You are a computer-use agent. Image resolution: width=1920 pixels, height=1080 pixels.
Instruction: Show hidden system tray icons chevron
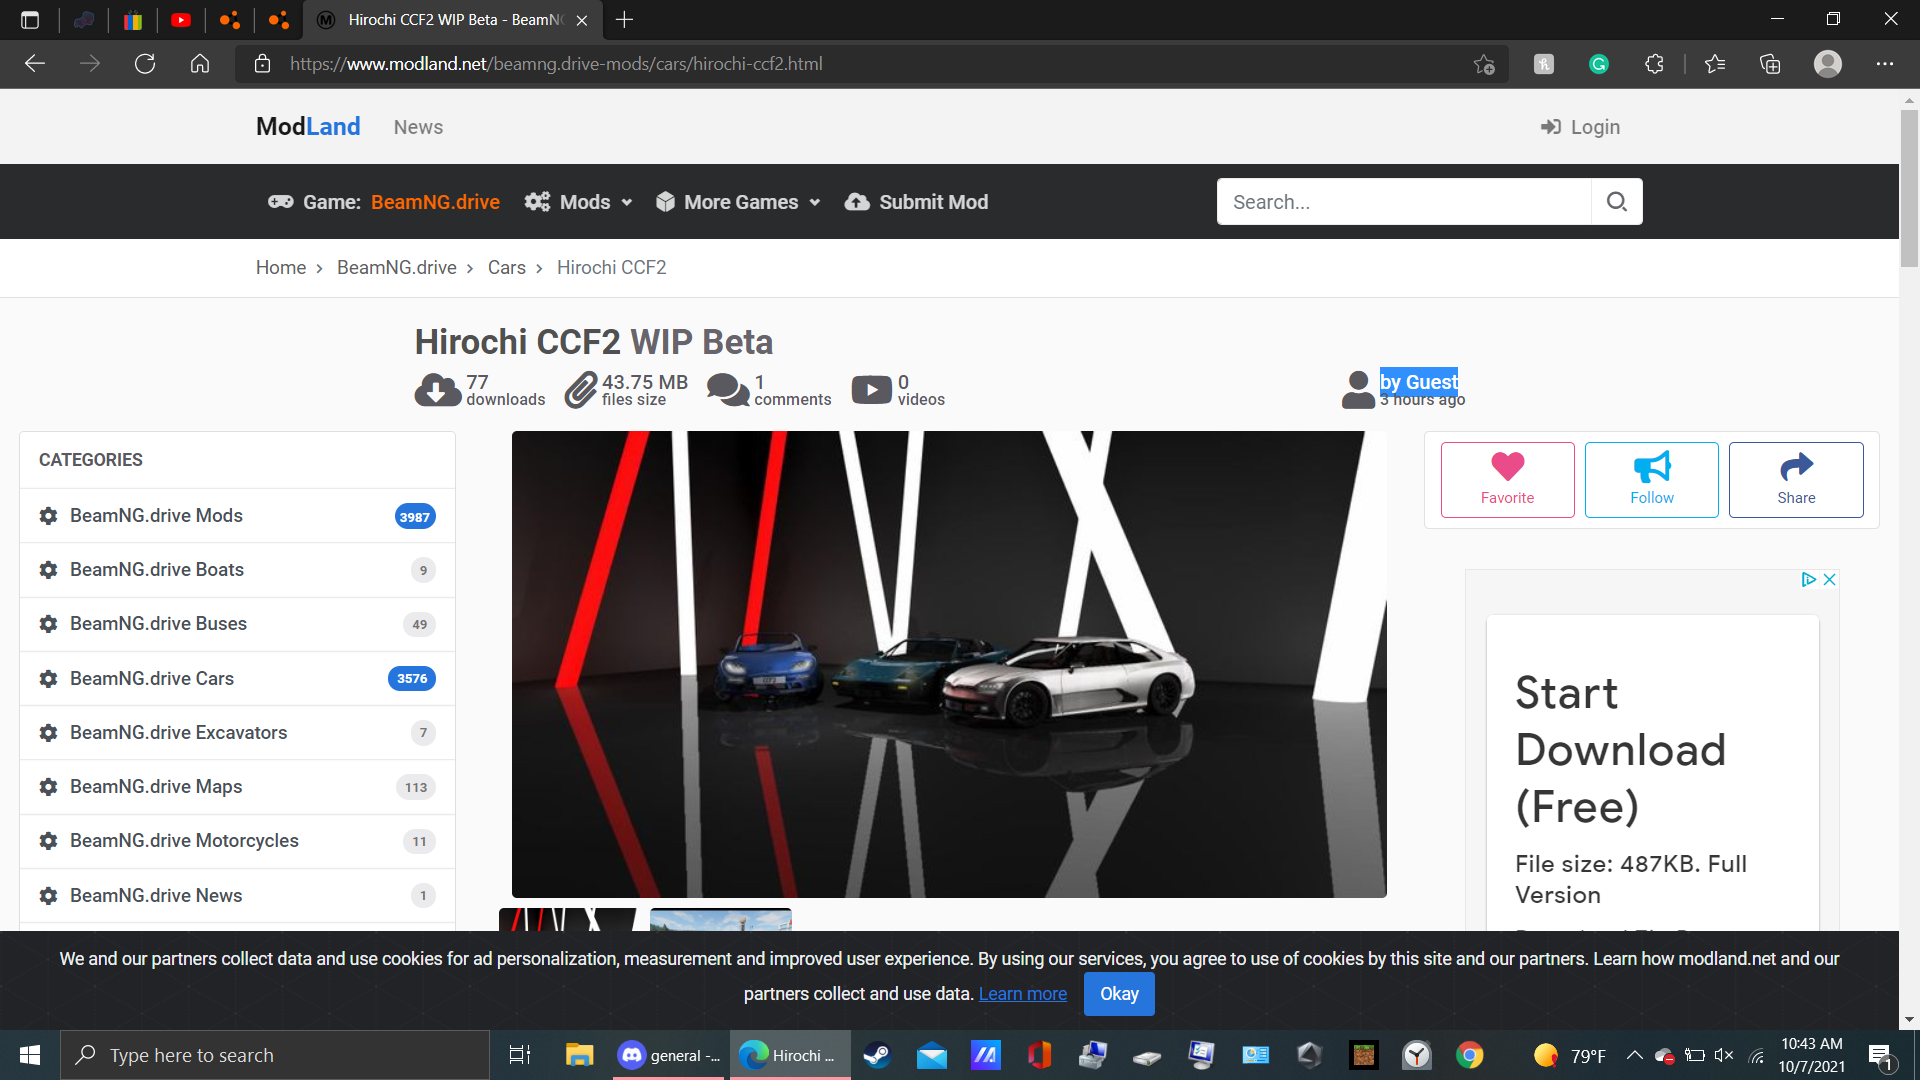1634,1056
